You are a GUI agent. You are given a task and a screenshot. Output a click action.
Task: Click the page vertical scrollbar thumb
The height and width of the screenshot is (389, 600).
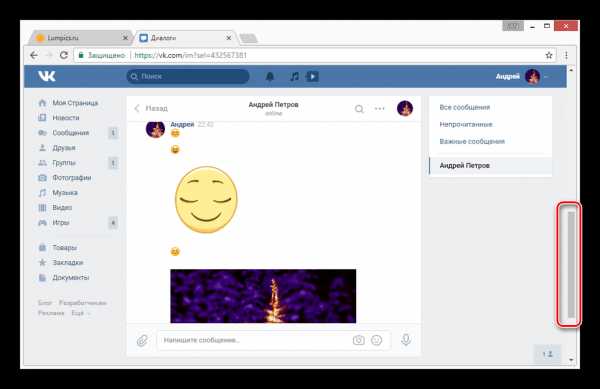point(571,264)
